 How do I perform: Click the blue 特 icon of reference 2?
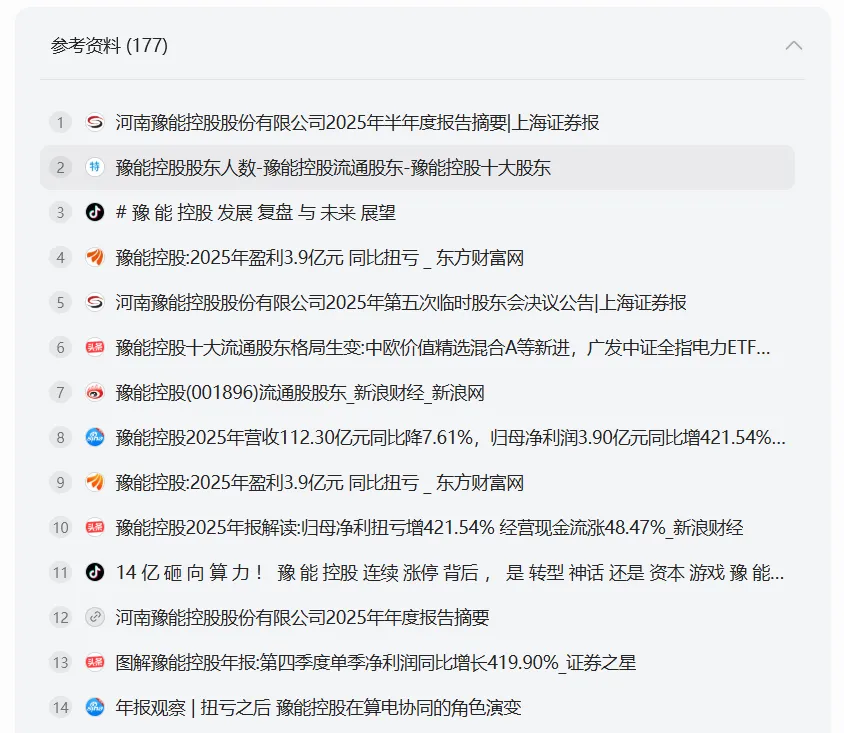point(95,167)
